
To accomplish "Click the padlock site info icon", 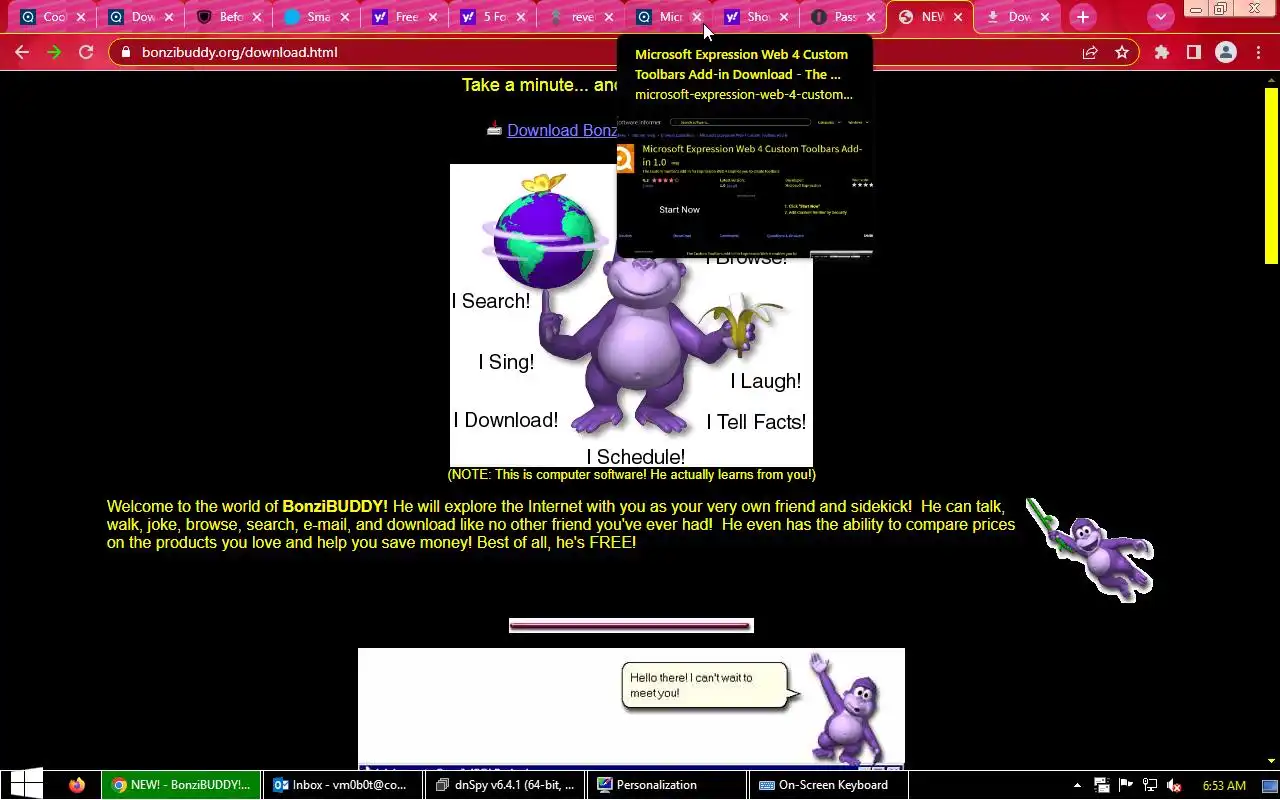I will tap(125, 52).
